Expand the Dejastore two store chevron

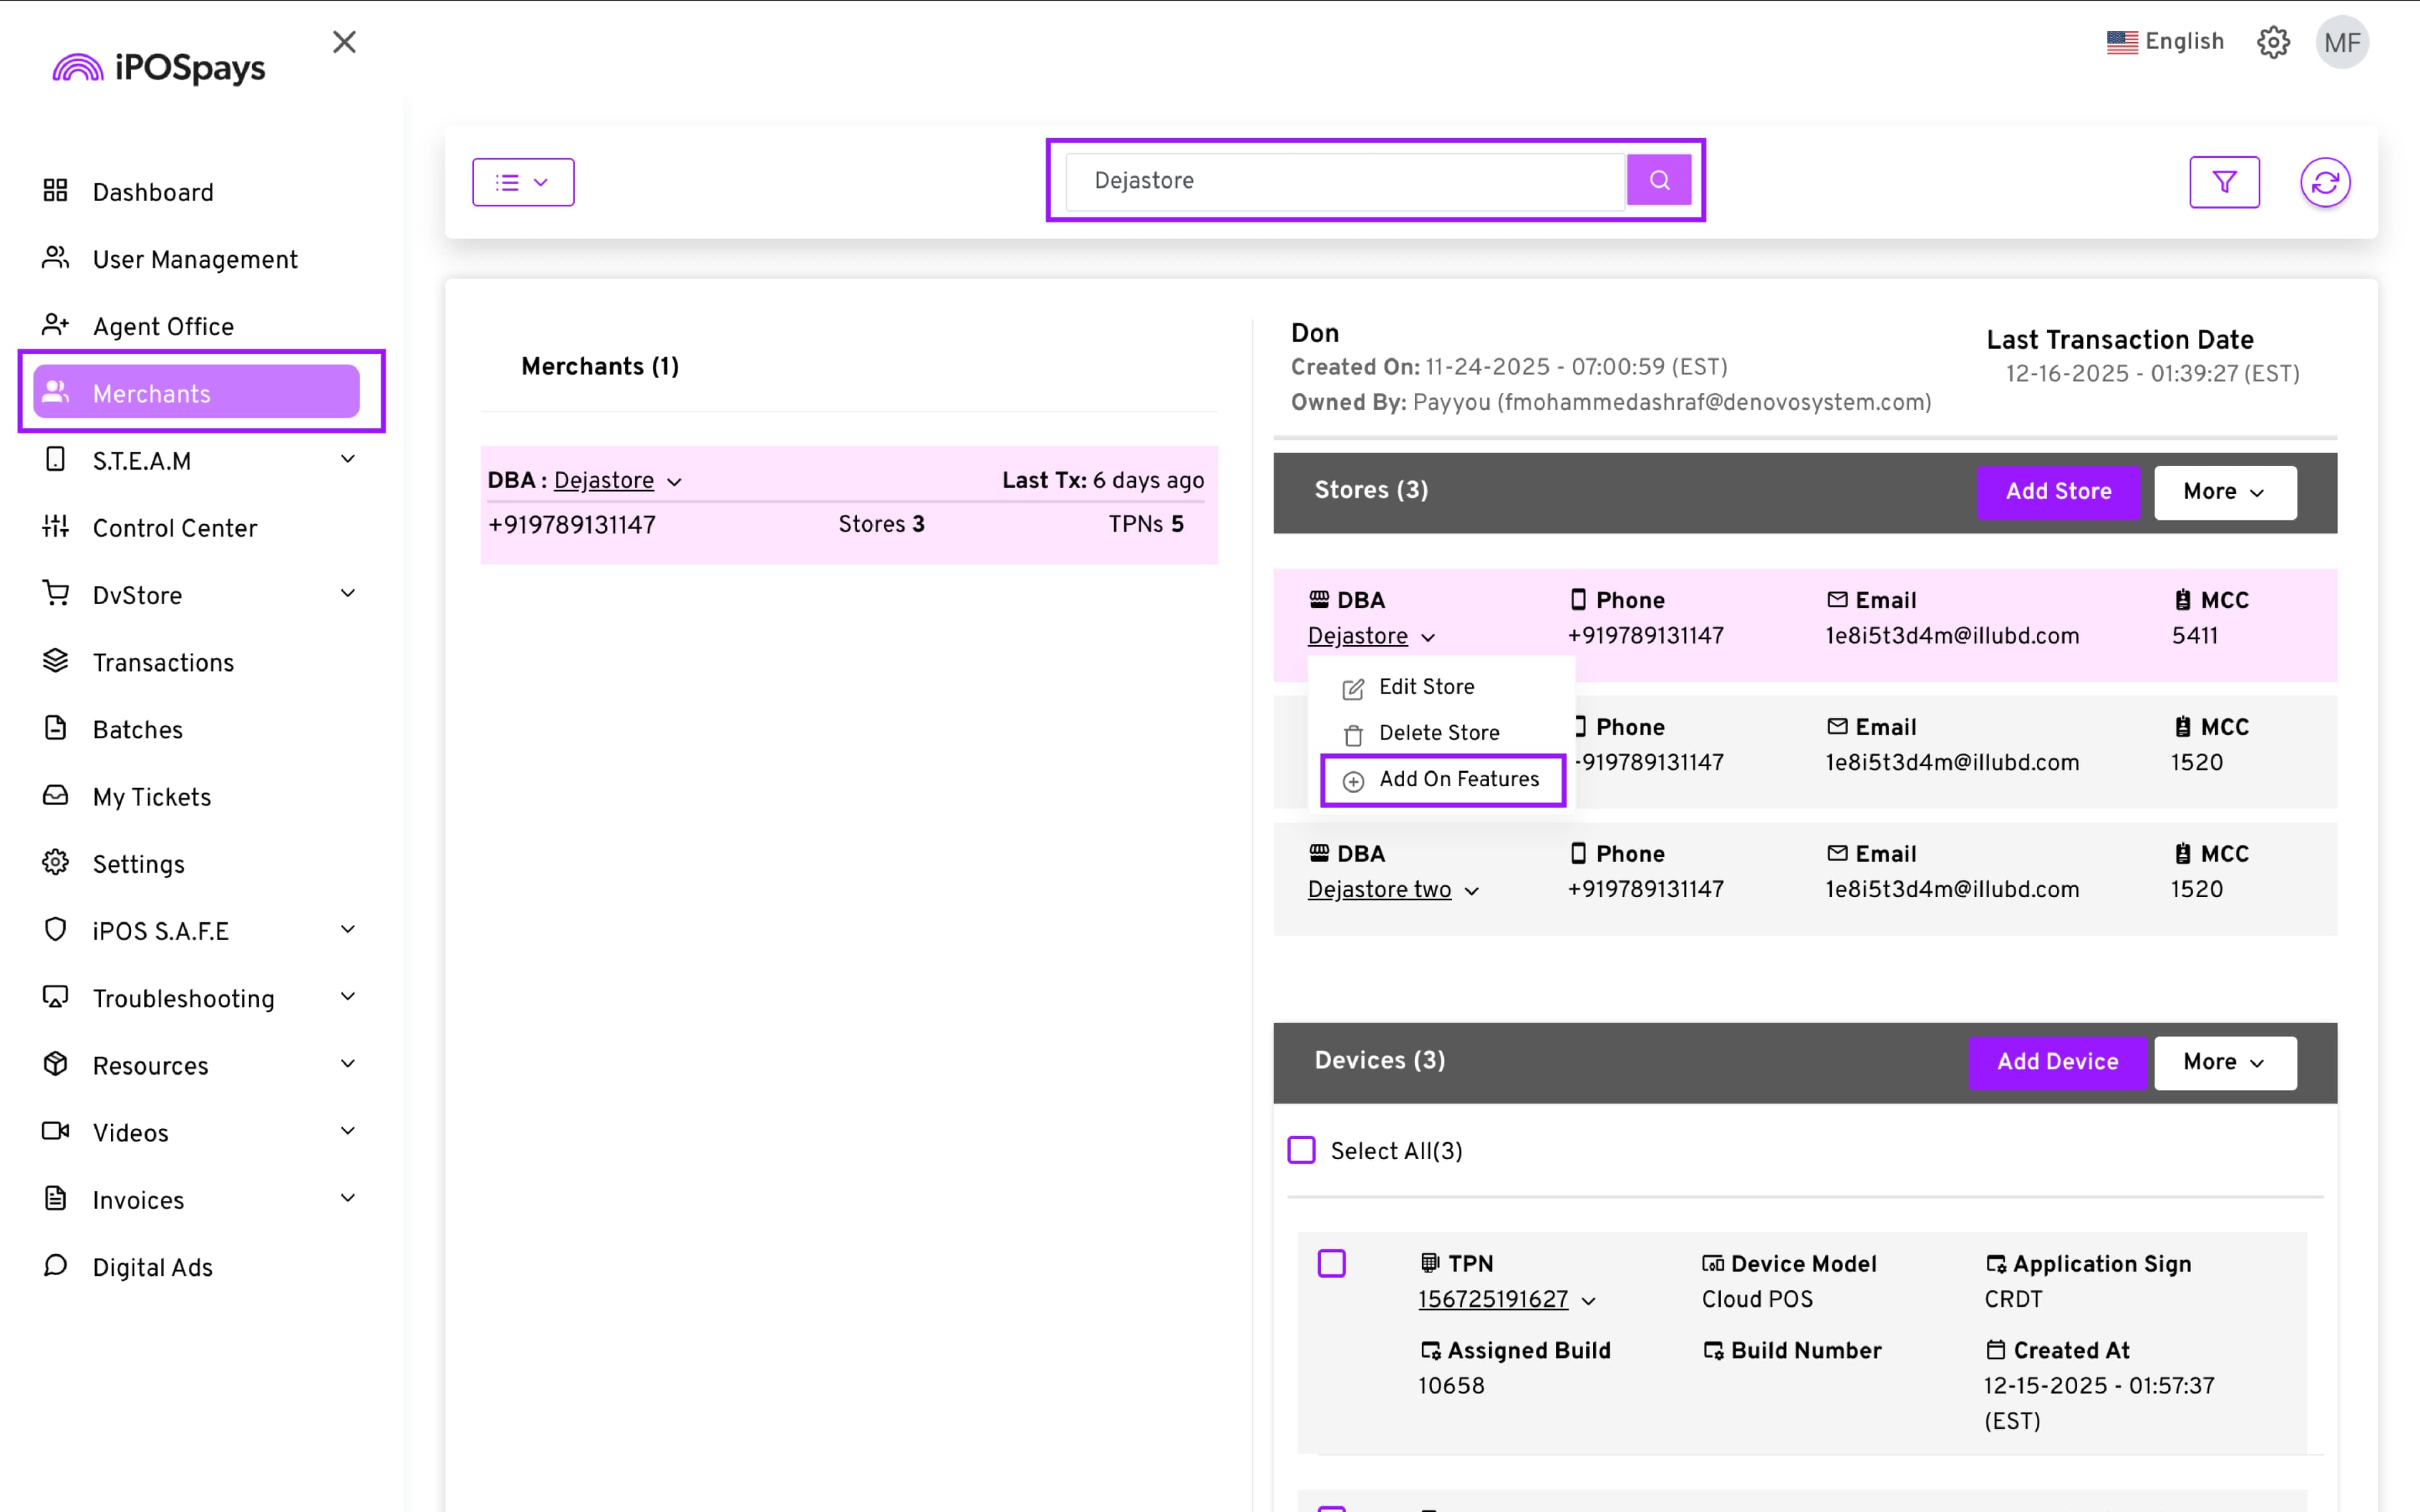coord(1472,891)
